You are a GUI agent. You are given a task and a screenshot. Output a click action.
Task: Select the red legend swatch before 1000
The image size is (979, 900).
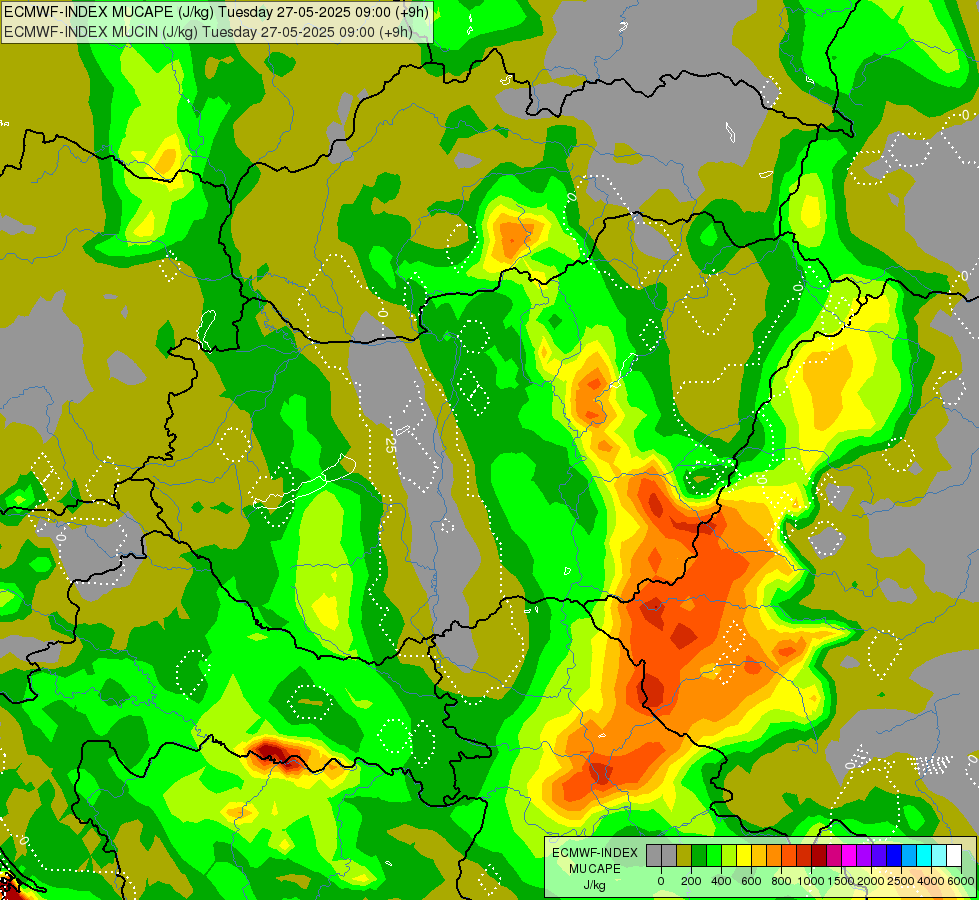pyautogui.click(x=804, y=855)
